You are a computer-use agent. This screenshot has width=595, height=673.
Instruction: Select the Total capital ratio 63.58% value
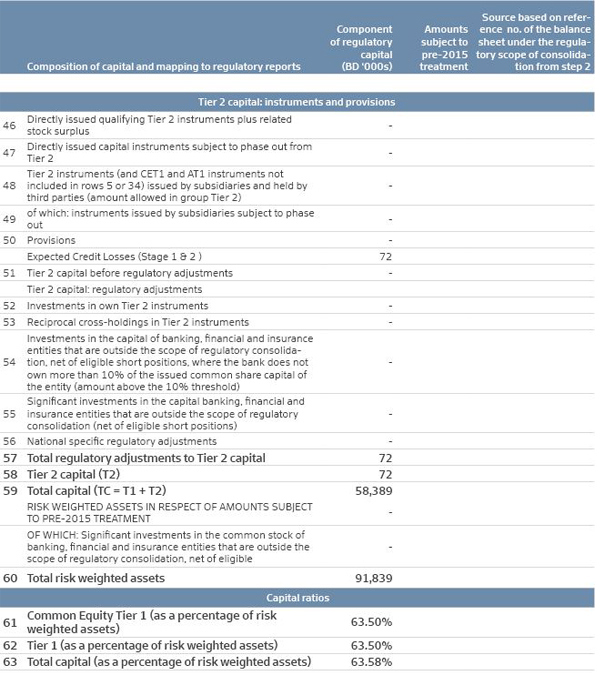(x=371, y=662)
